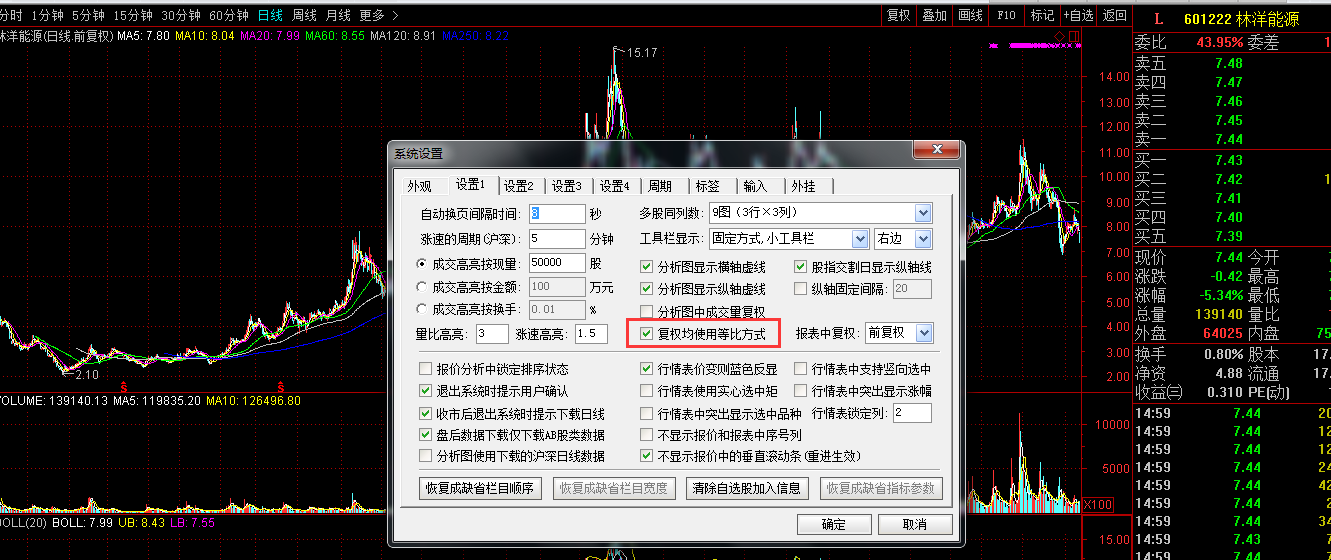Image resolution: width=1331 pixels, height=560 pixels.
Task: Toggle 分析图显示纵轴虚线 checkbox
Action: (x=647, y=289)
